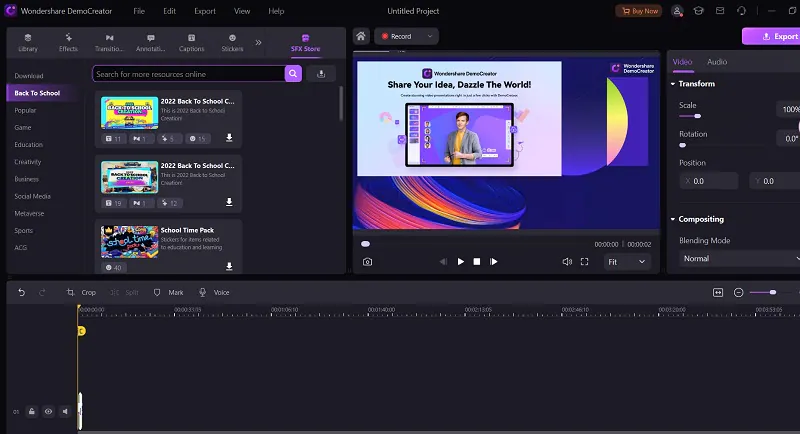
Task: Open the graduation cap tutorials icon
Action: (698, 11)
